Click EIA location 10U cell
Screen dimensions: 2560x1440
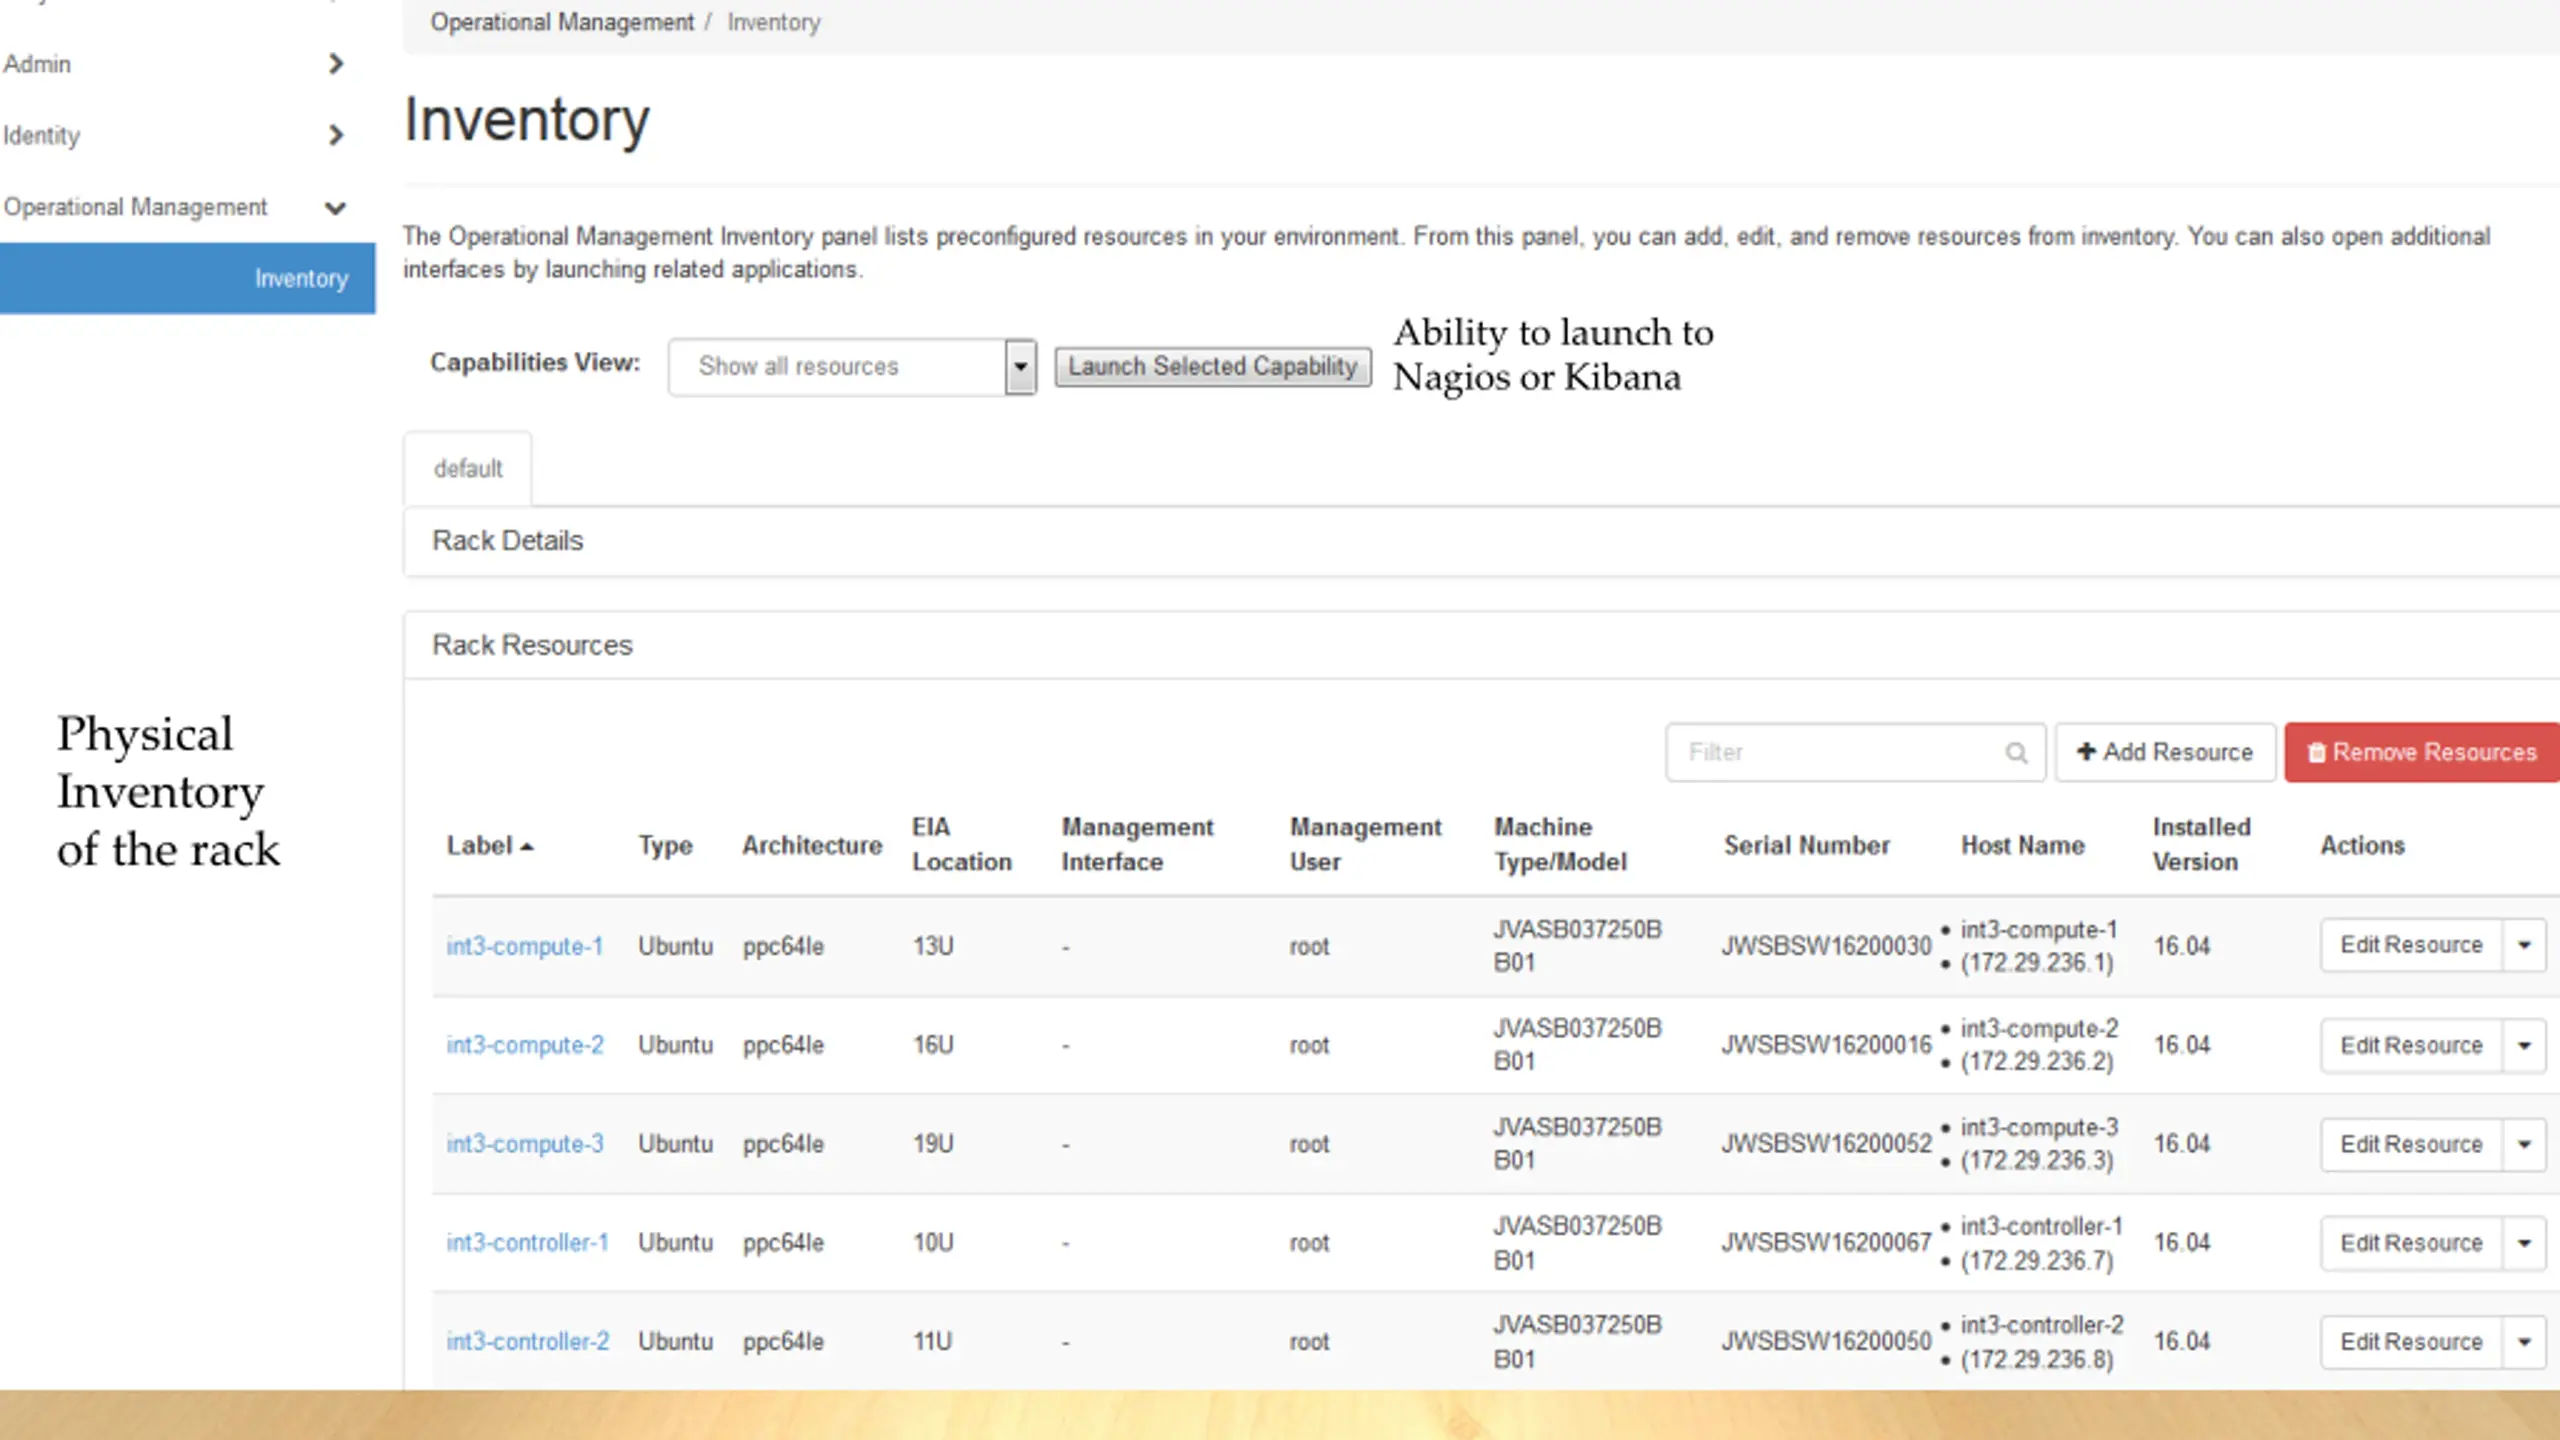[x=933, y=1243]
